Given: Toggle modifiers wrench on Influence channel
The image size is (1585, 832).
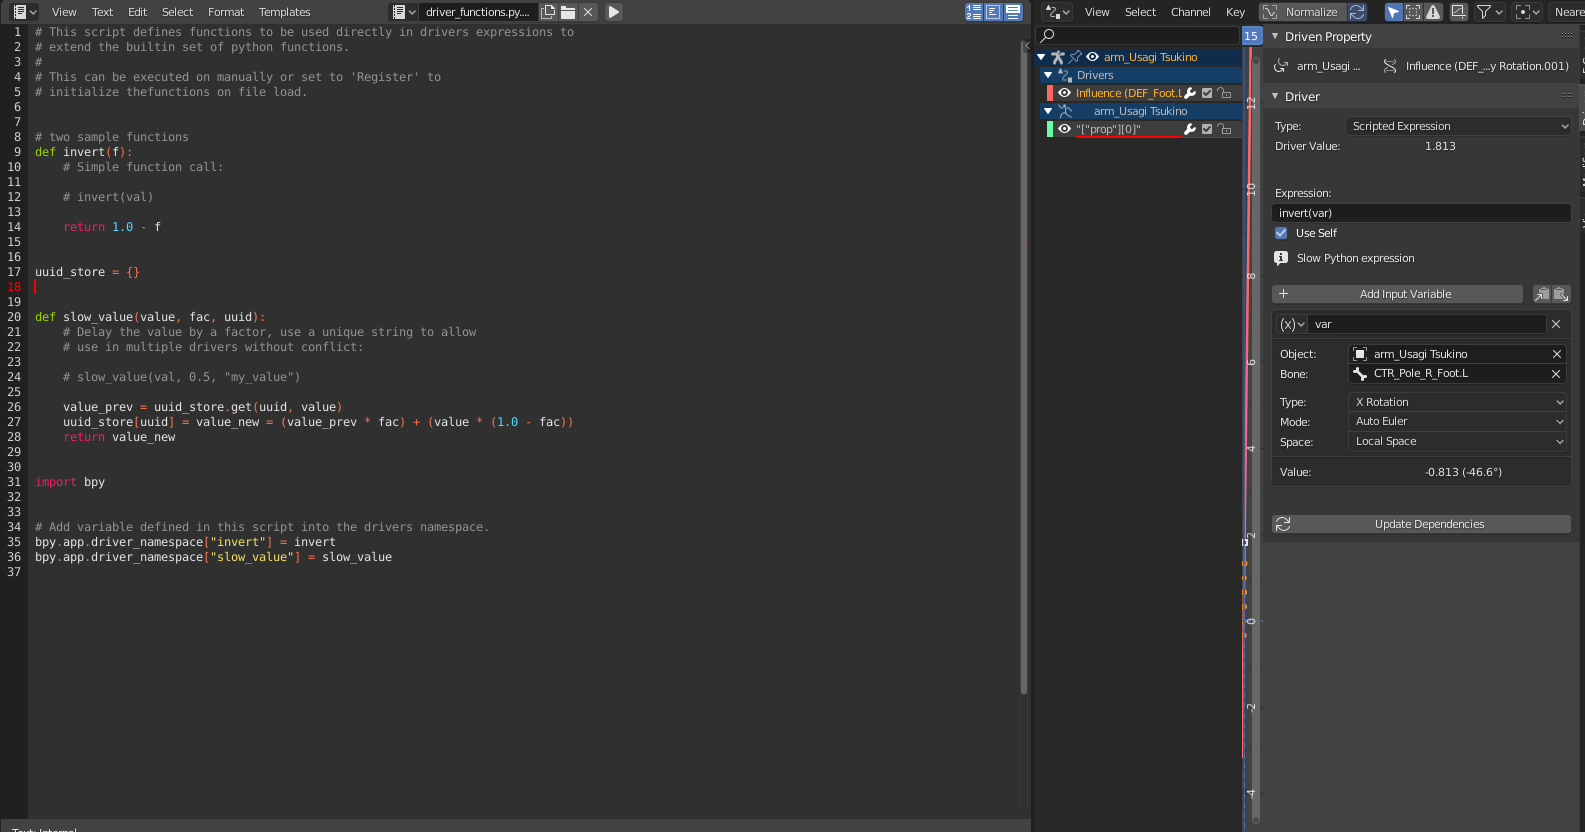Looking at the screenshot, I should pos(1190,93).
